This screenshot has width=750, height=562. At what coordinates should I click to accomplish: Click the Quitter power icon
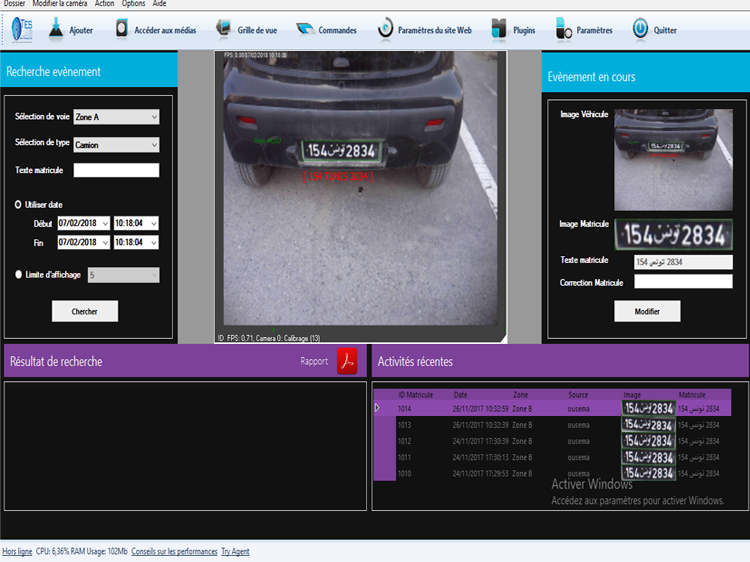tap(640, 30)
